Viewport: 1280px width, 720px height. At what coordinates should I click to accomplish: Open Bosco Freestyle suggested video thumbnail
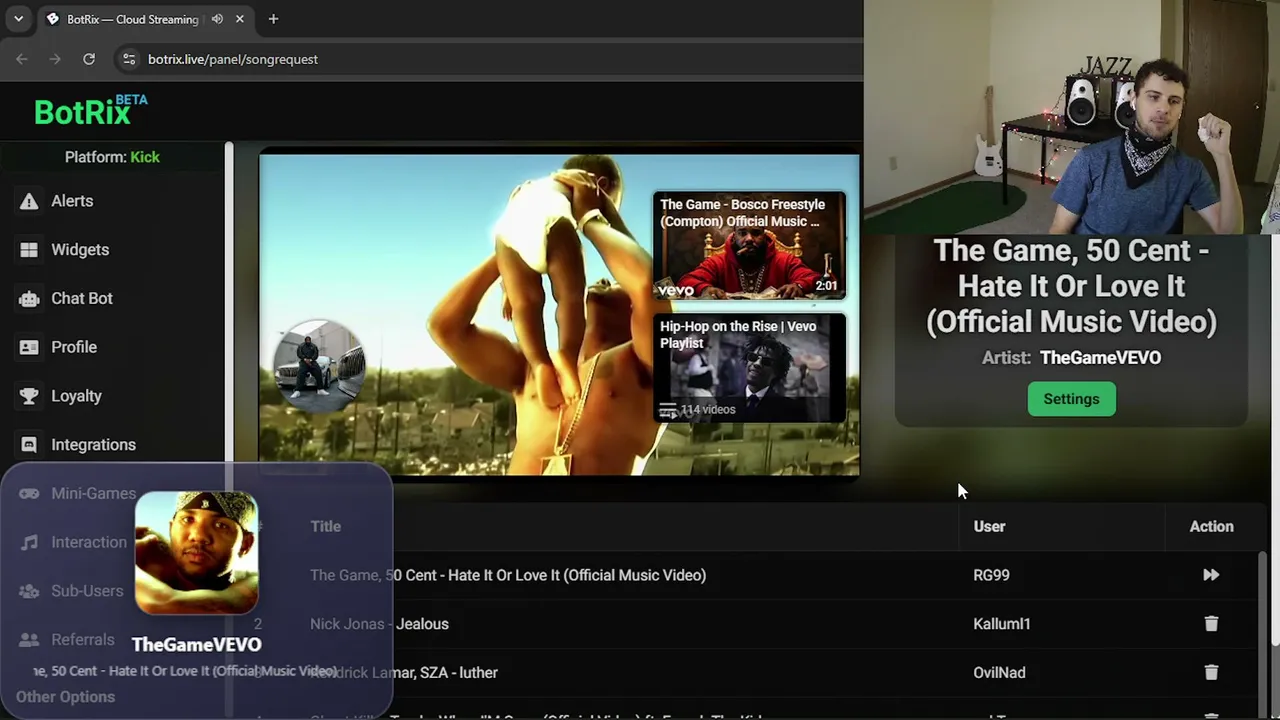click(749, 246)
